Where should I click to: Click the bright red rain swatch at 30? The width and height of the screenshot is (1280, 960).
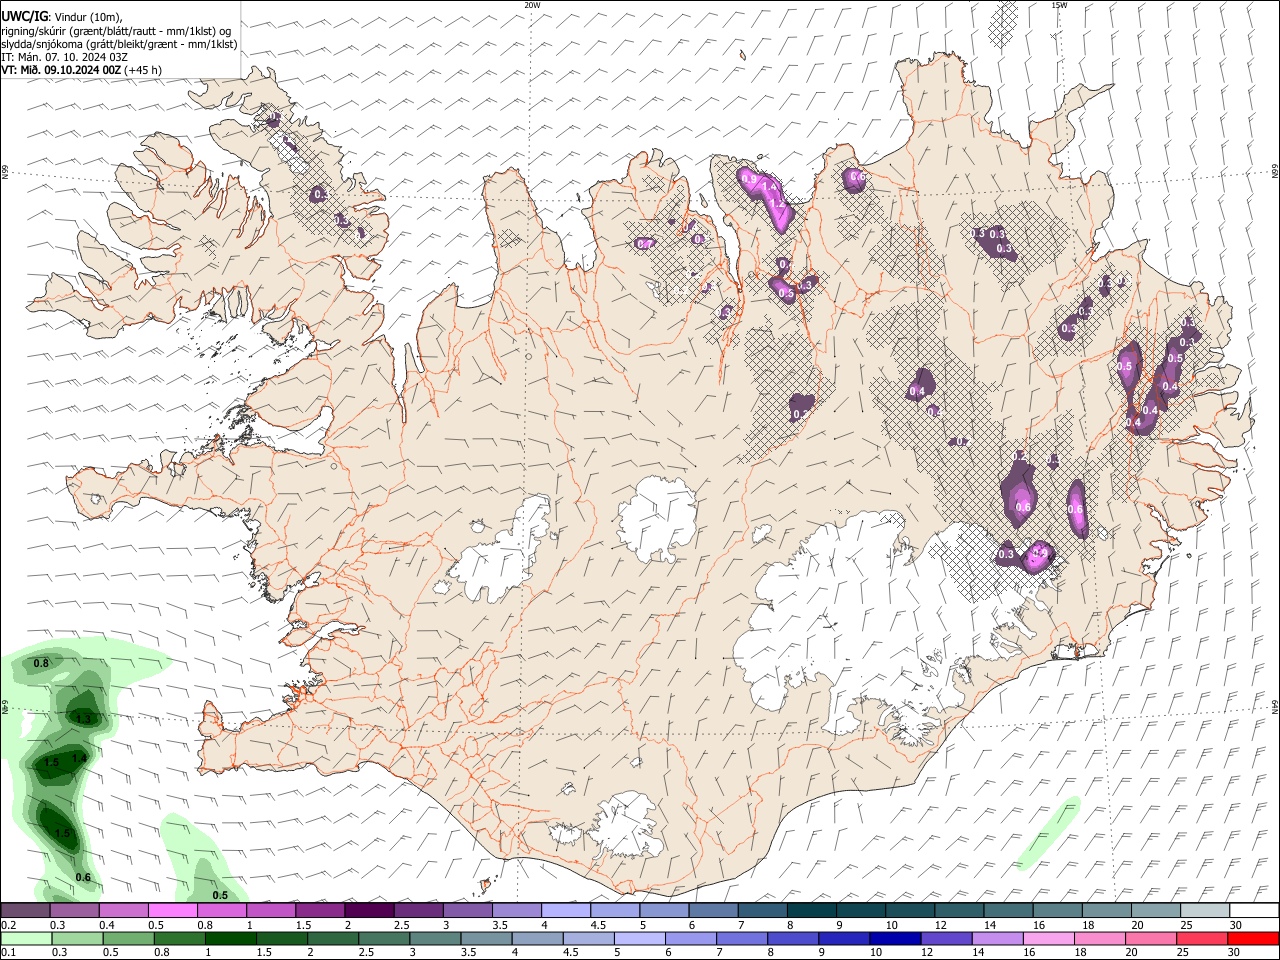[1253, 938]
